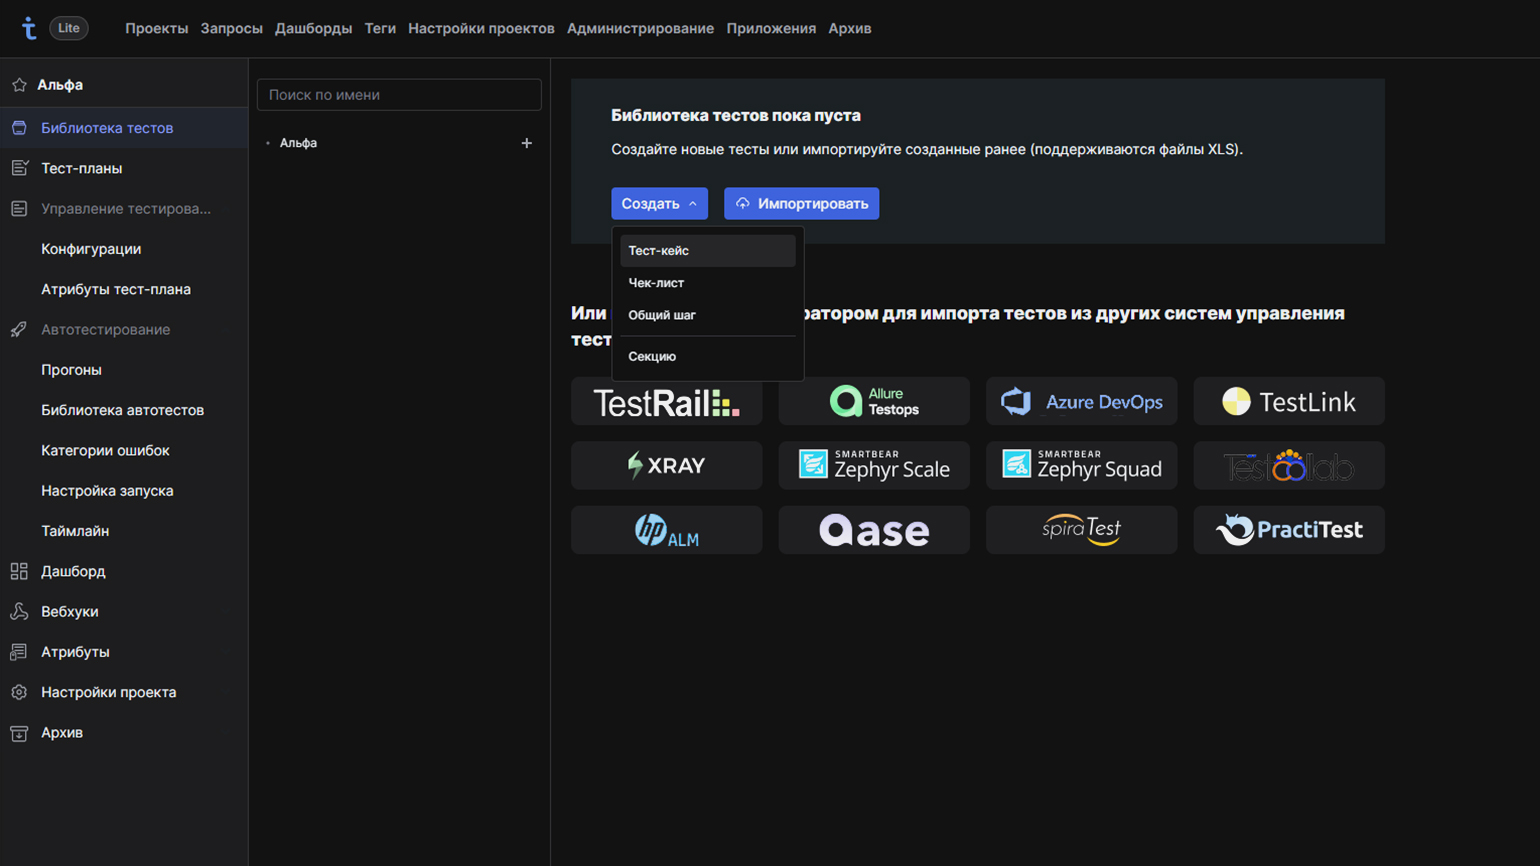Viewport: 1540px width, 866px height.
Task: Choose the SpiraTest import card
Action: tap(1082, 530)
